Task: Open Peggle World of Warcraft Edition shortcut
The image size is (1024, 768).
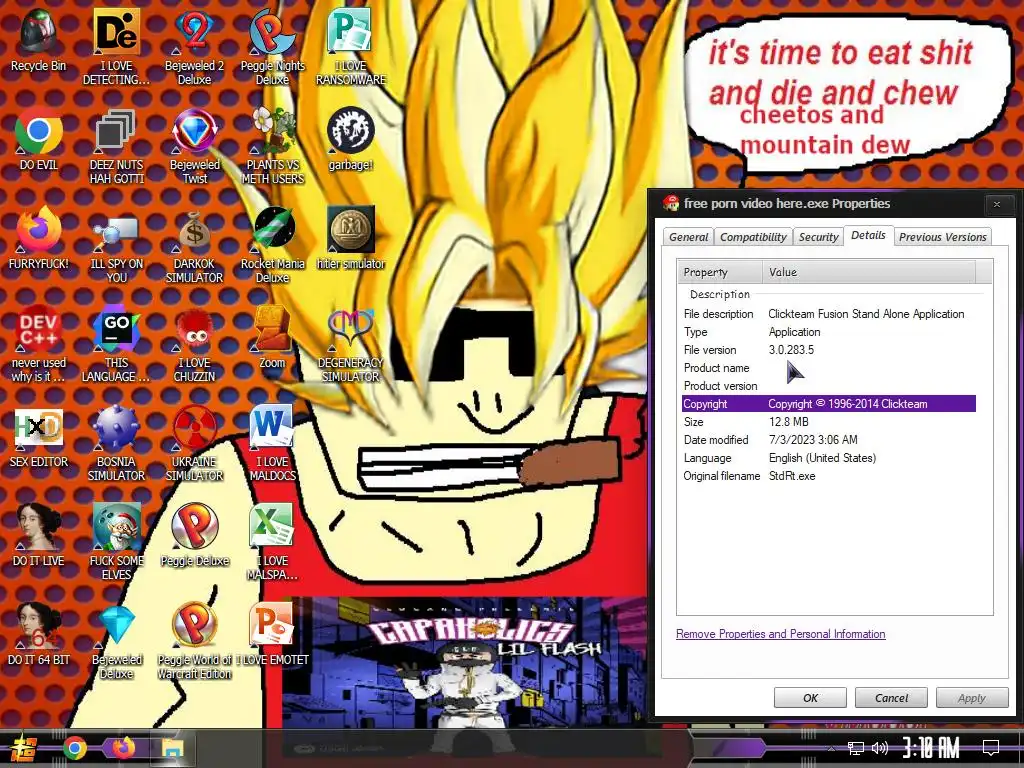Action: pos(195,641)
